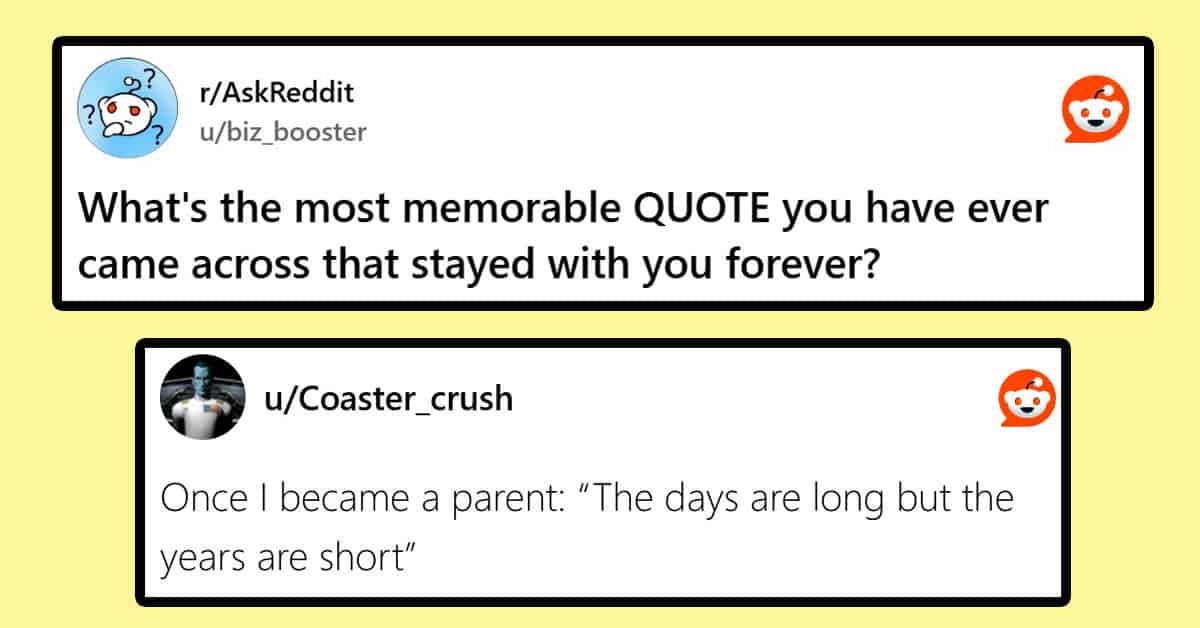Visit the u/biz_booster user profile
Image resolution: width=1200 pixels, height=628 pixels.
[x=284, y=131]
